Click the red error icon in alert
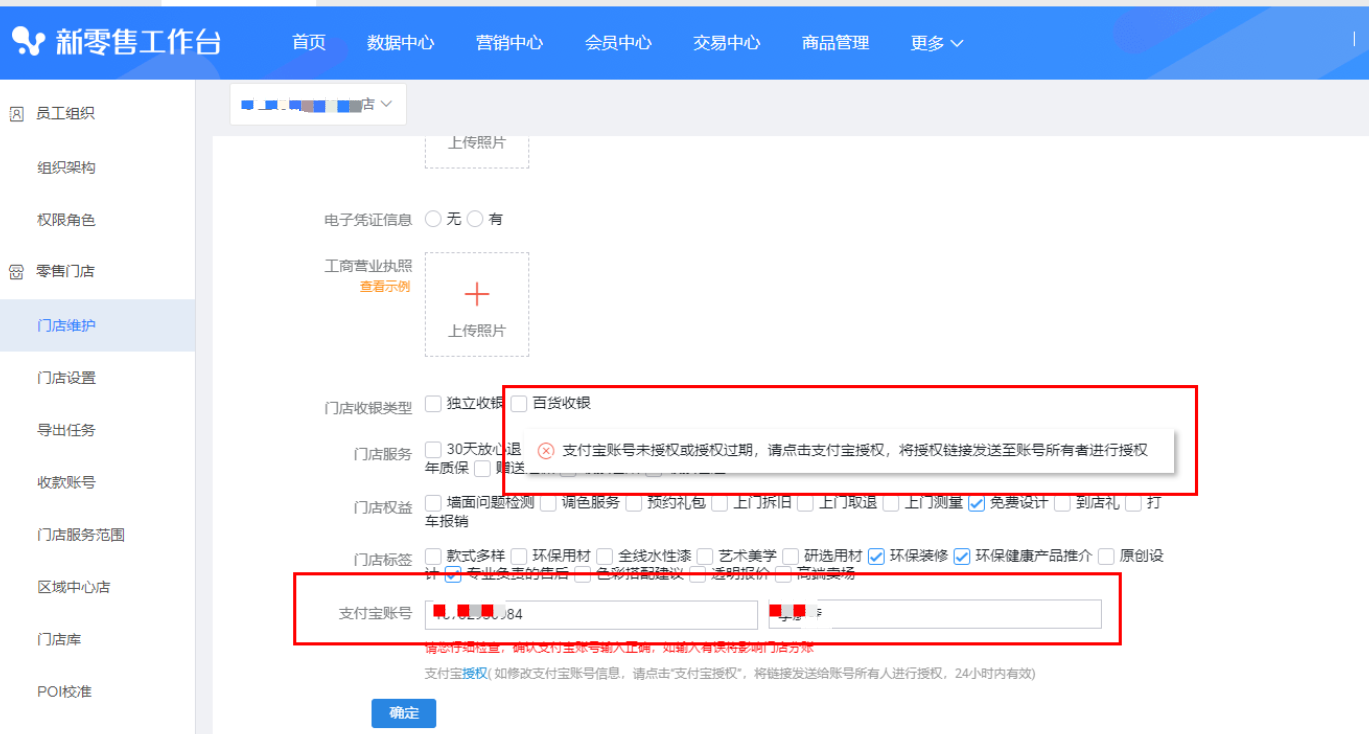Screen dimensions: 1369x734 tap(546, 450)
